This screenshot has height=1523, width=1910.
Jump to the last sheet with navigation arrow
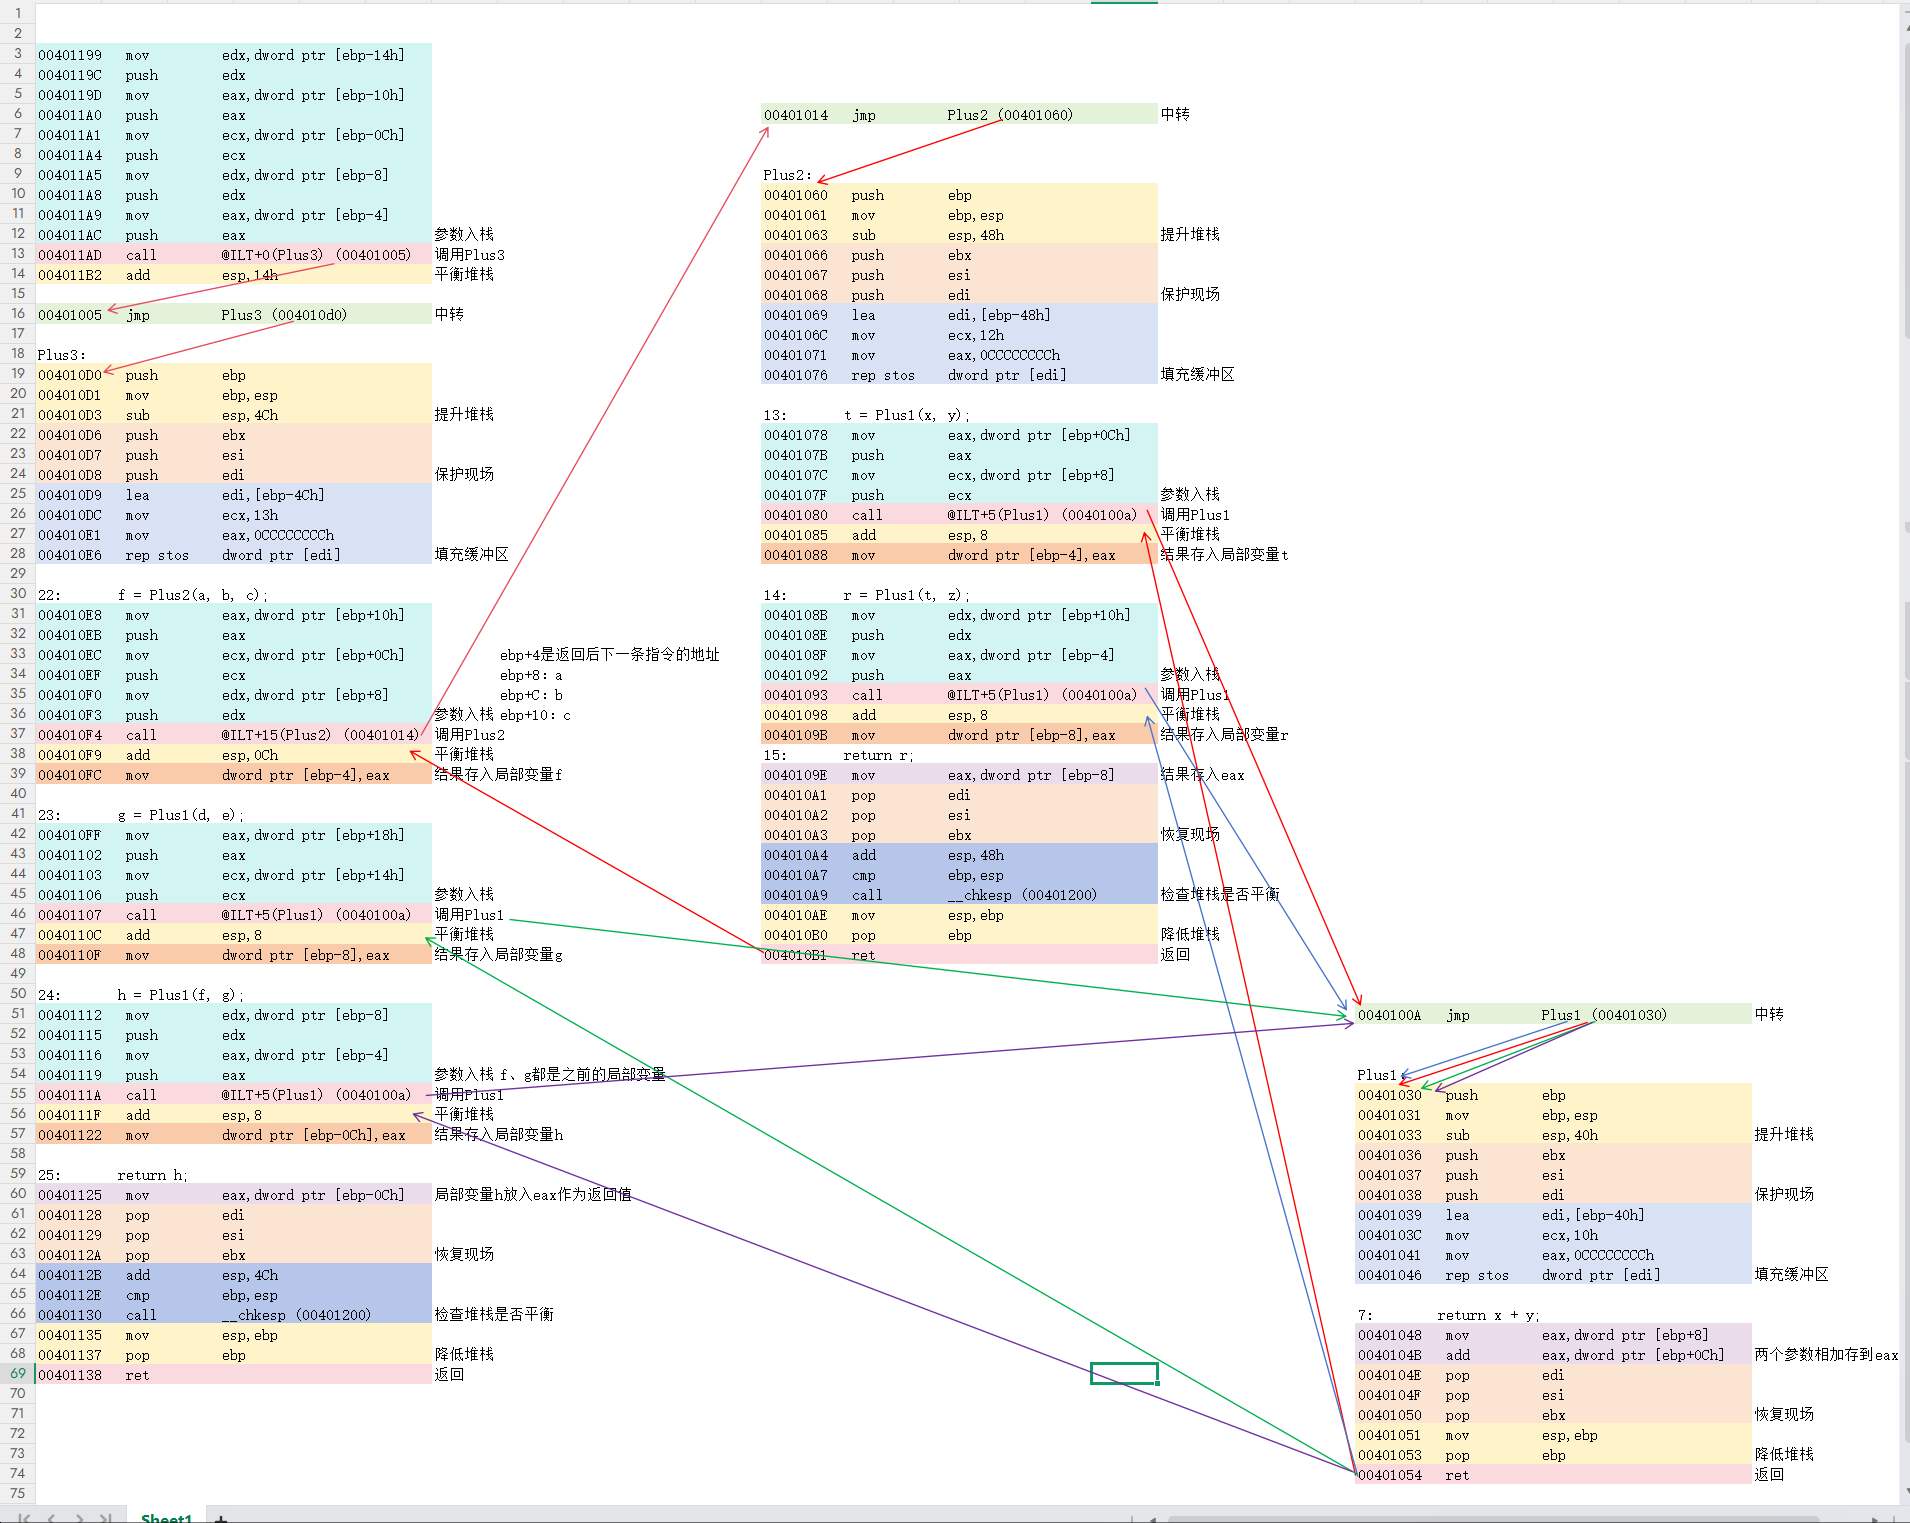106,1518
